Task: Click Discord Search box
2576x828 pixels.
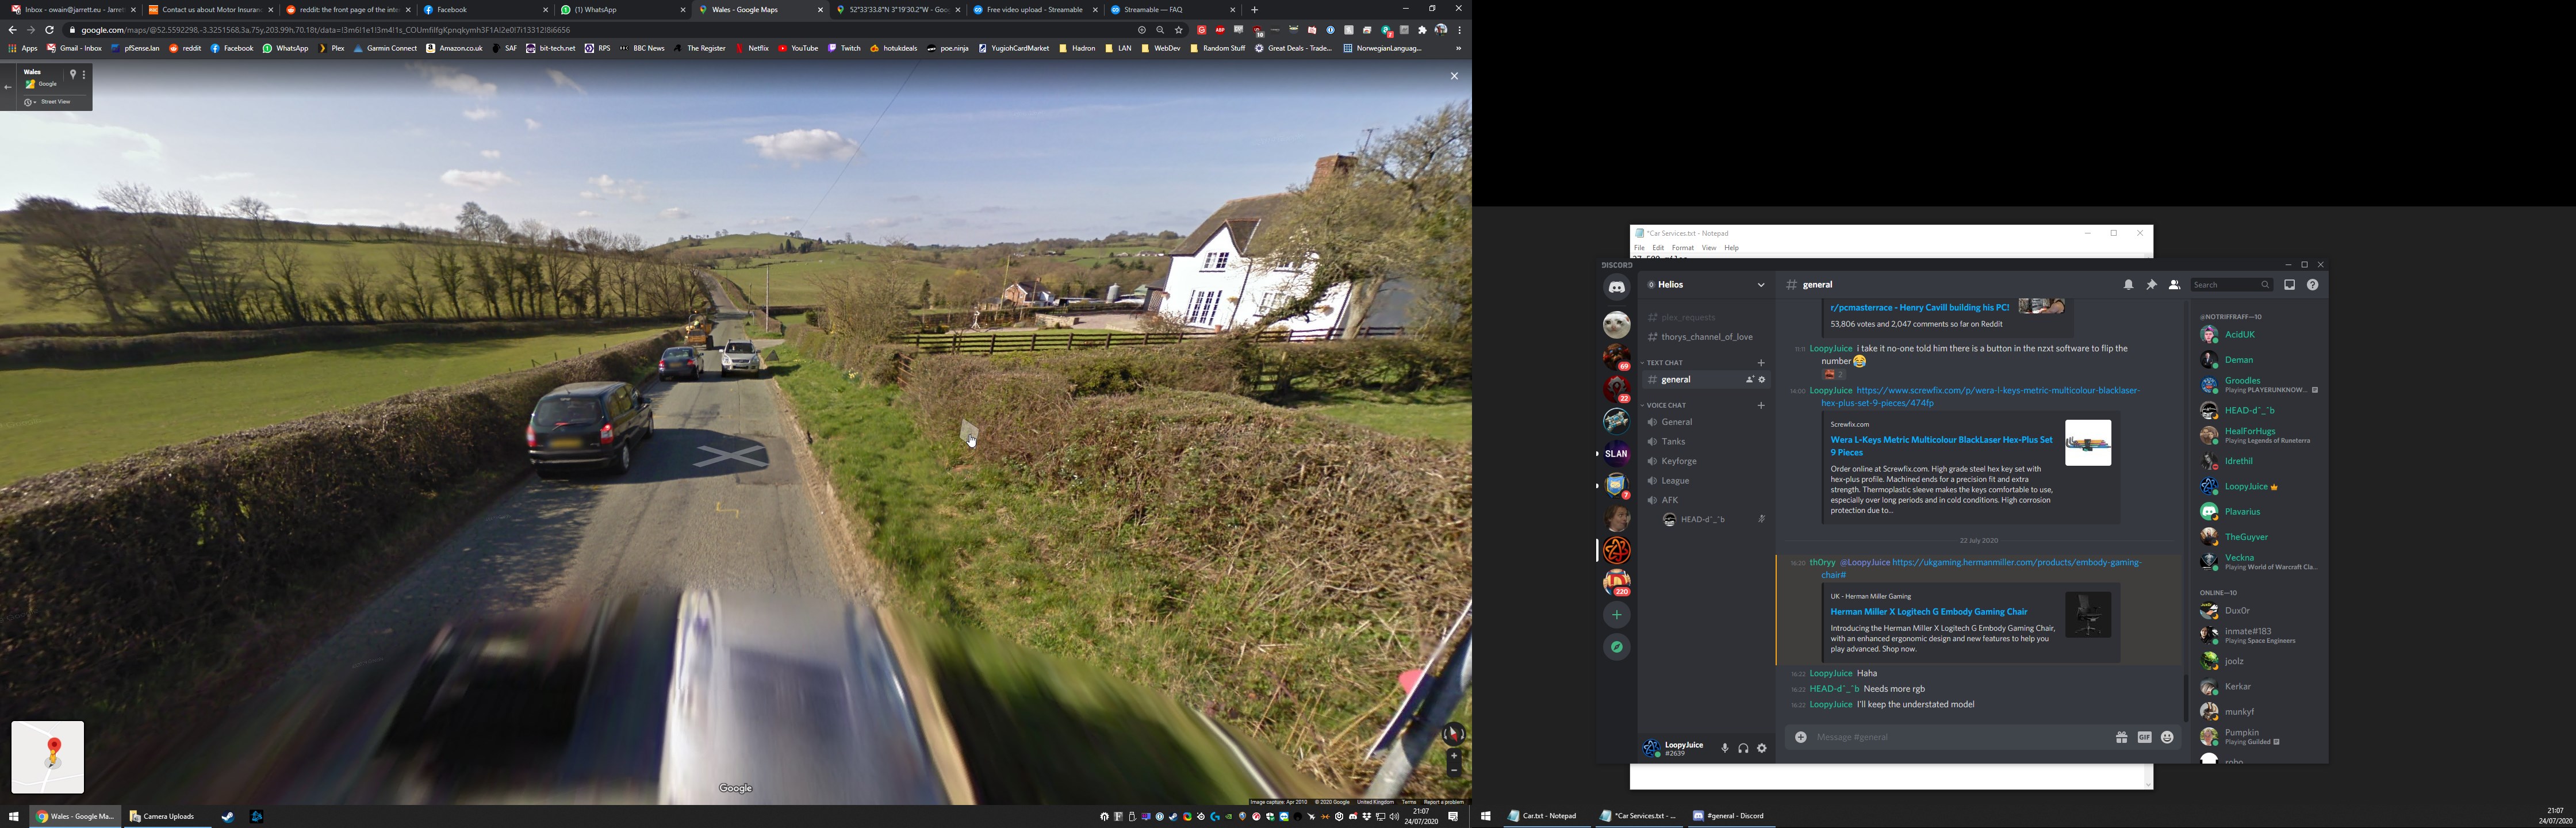Action: [x=2231, y=285]
